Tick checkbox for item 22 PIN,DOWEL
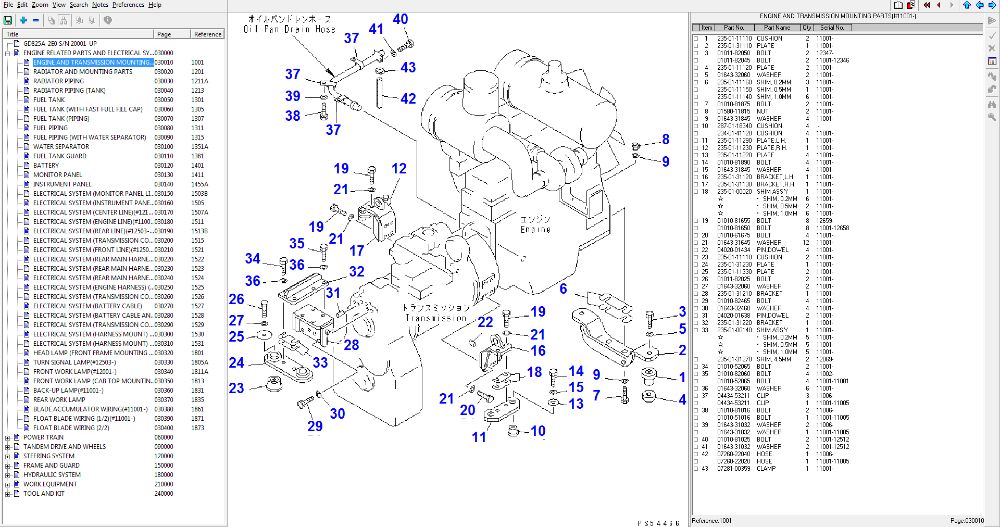The height and width of the screenshot is (527, 1000). (x=696, y=249)
